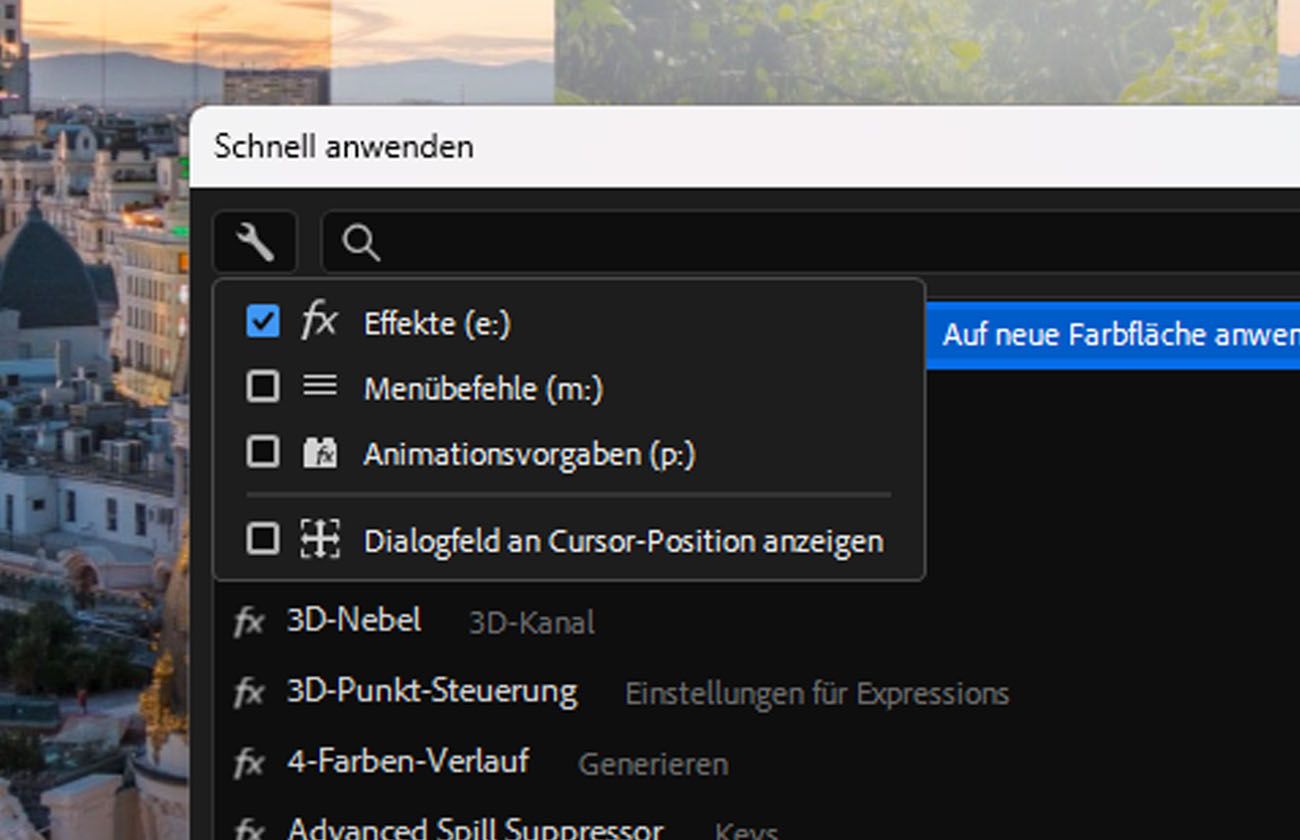The image size is (1300, 840).
Task: Select Animationsvorgaben (p:) menu entry
Action: click(529, 454)
